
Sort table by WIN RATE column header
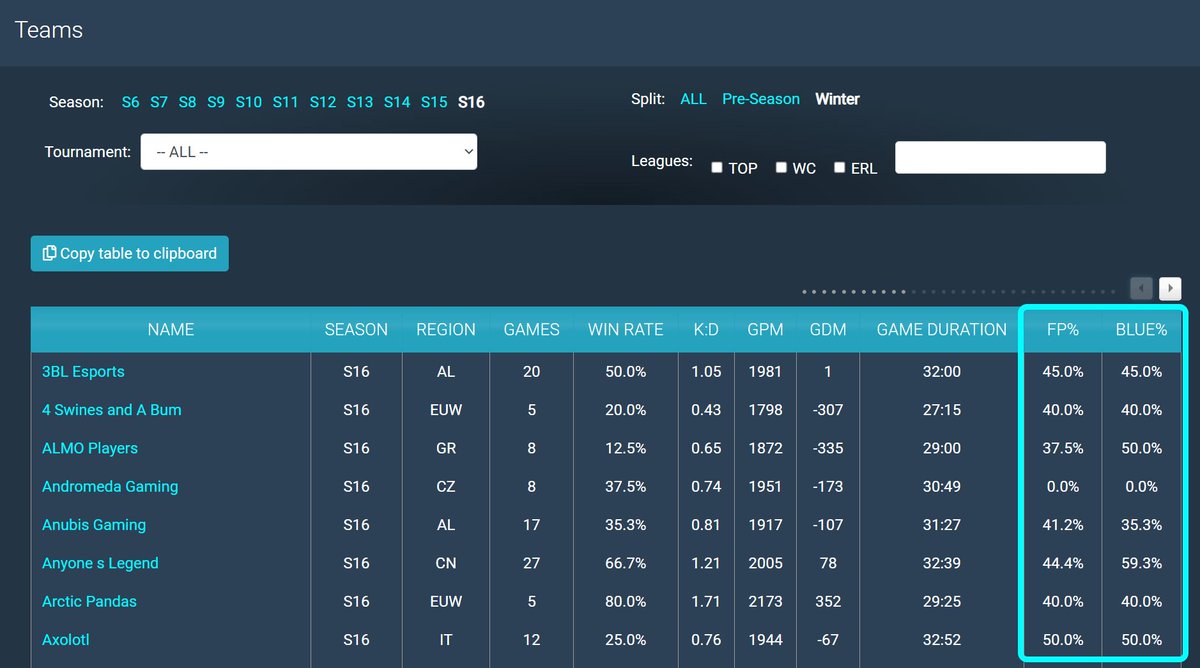pos(626,330)
